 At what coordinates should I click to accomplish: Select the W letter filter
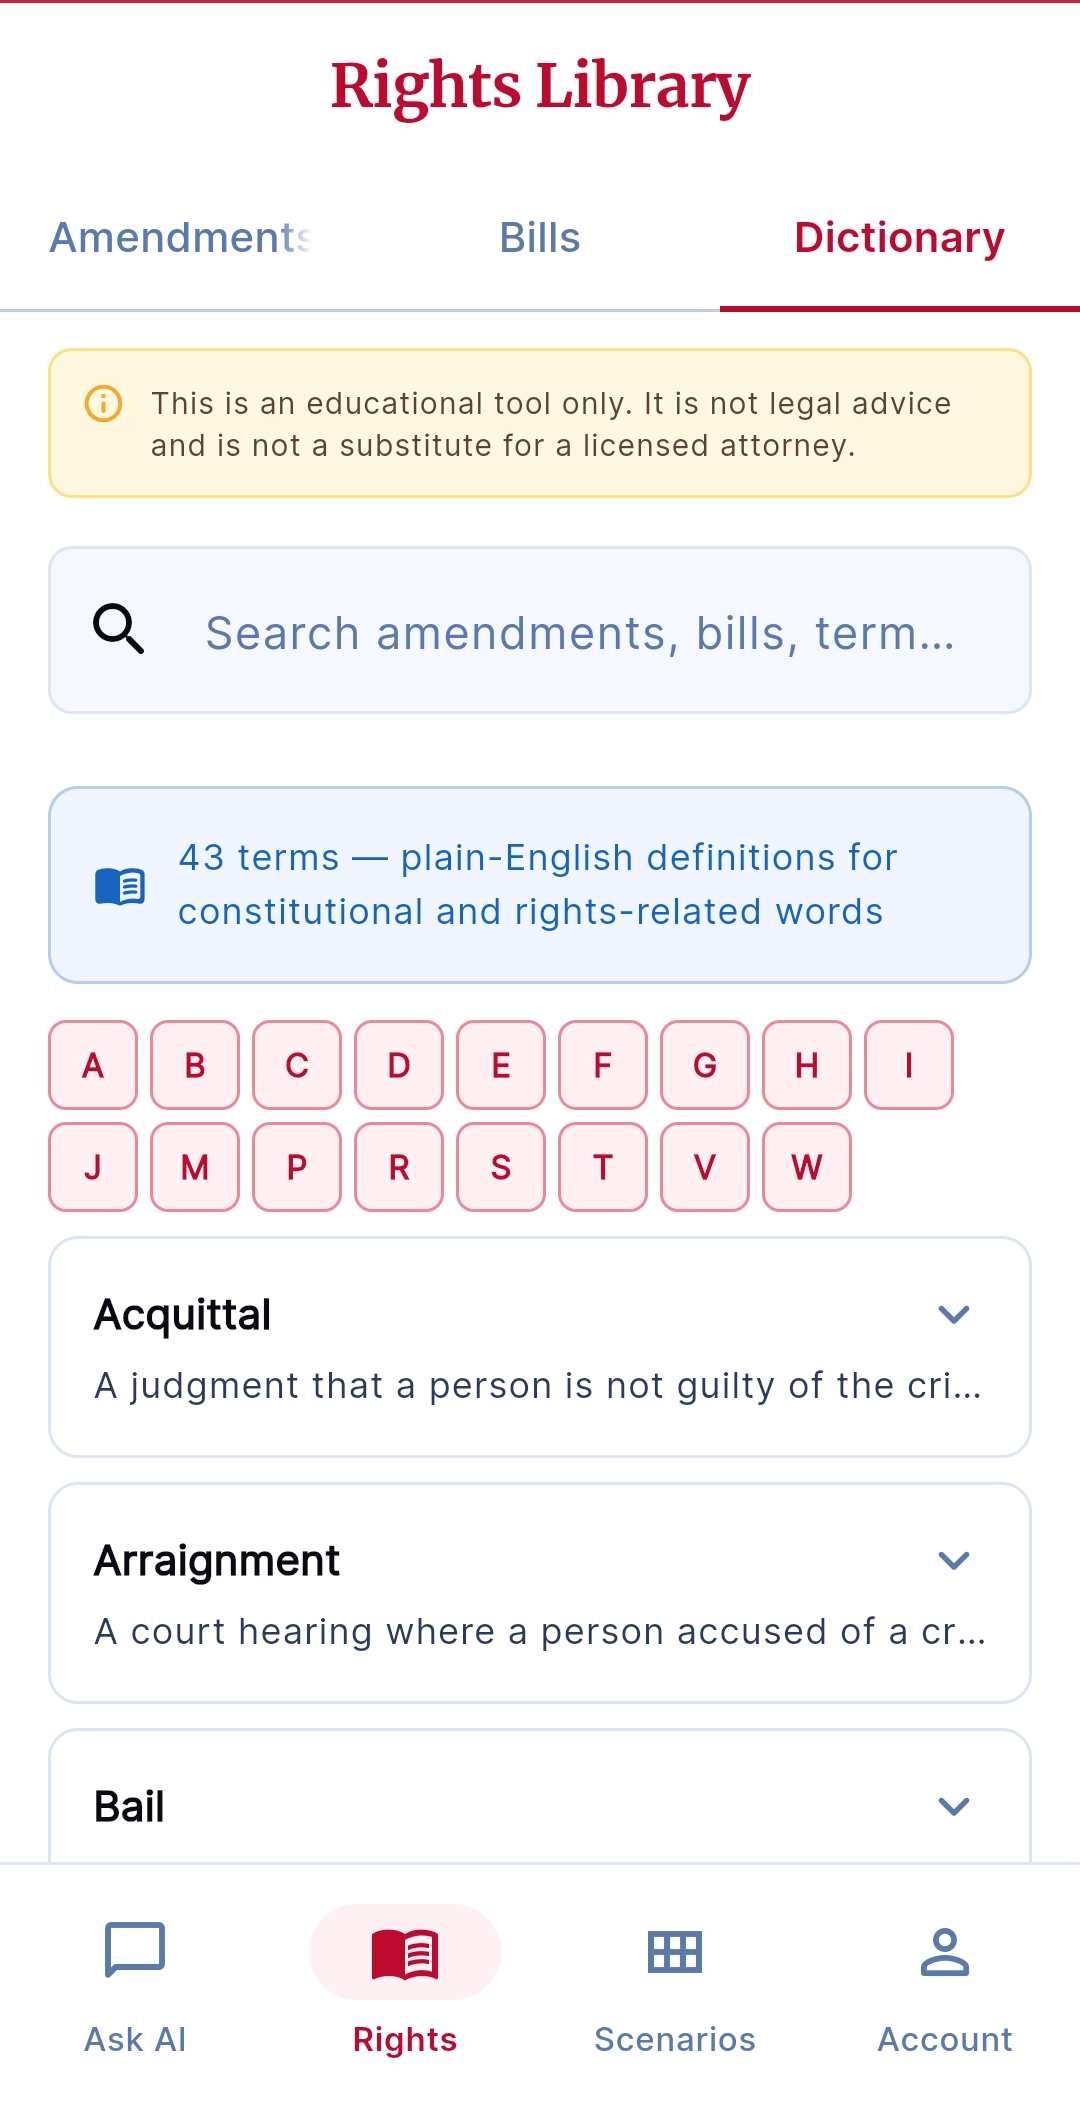[806, 1167]
